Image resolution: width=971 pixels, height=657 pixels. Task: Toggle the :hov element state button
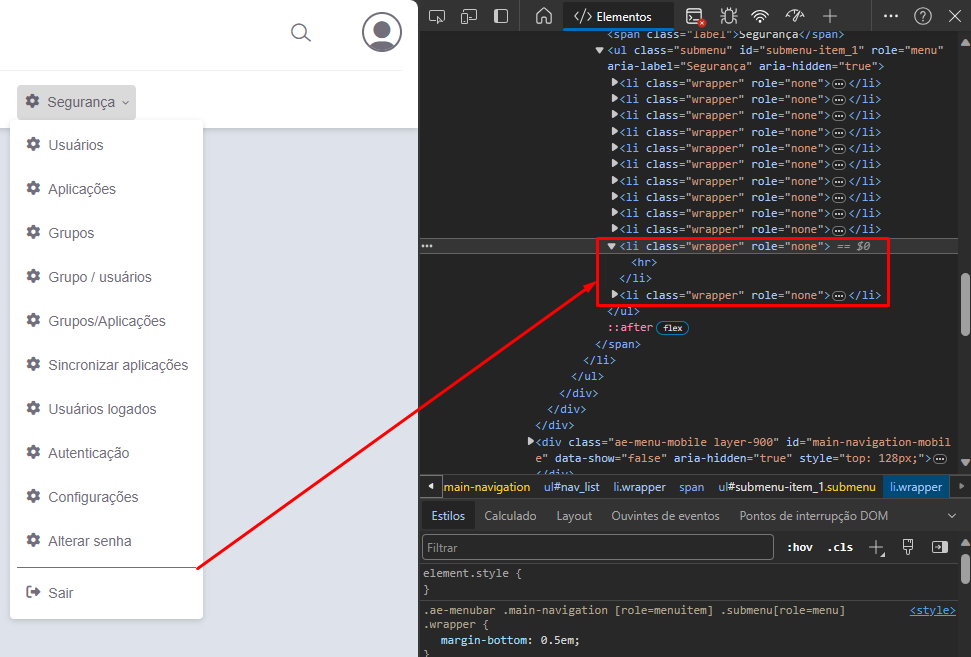coord(799,547)
